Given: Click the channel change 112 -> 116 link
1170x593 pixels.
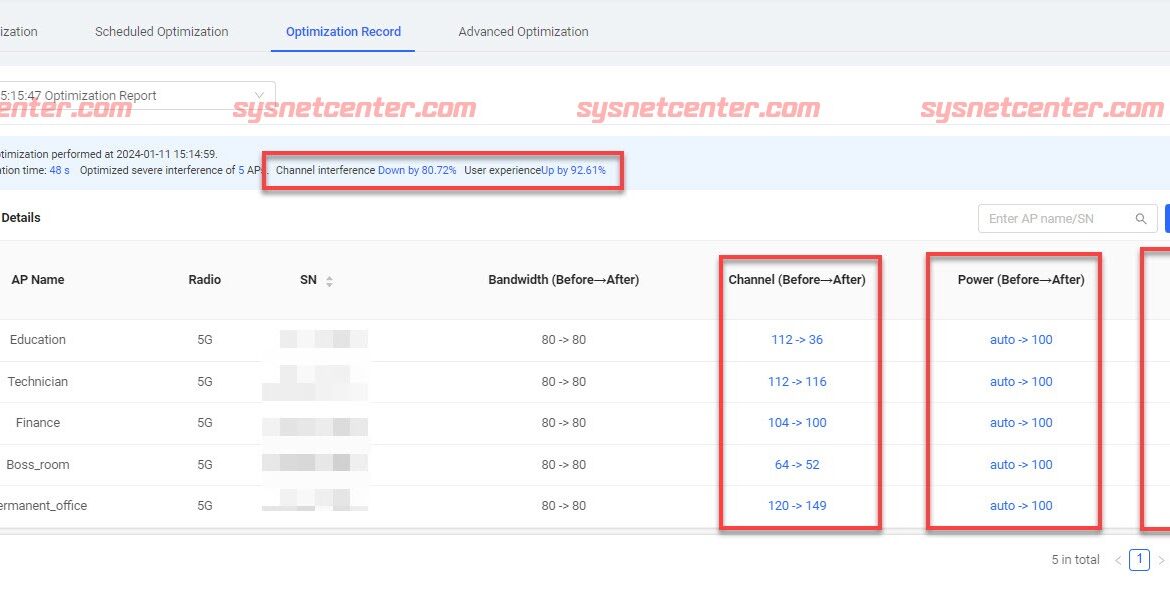Looking at the screenshot, I should click(799, 382).
